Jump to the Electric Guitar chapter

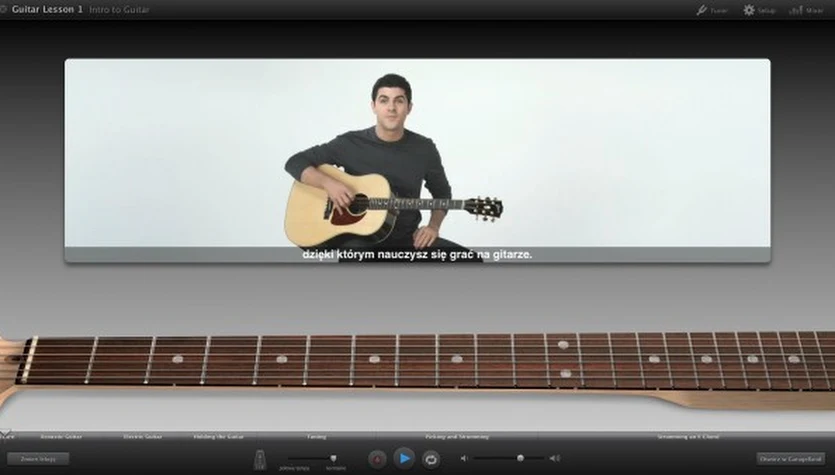pyautogui.click(x=141, y=437)
